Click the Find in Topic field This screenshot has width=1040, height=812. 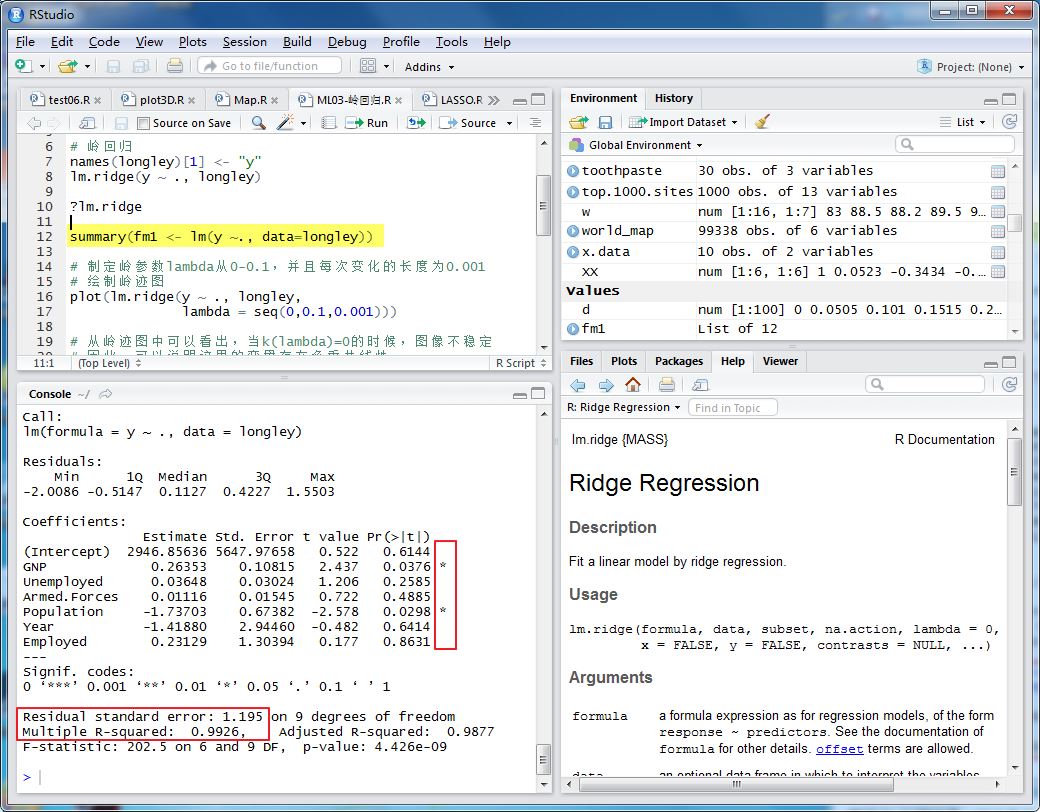pos(733,408)
